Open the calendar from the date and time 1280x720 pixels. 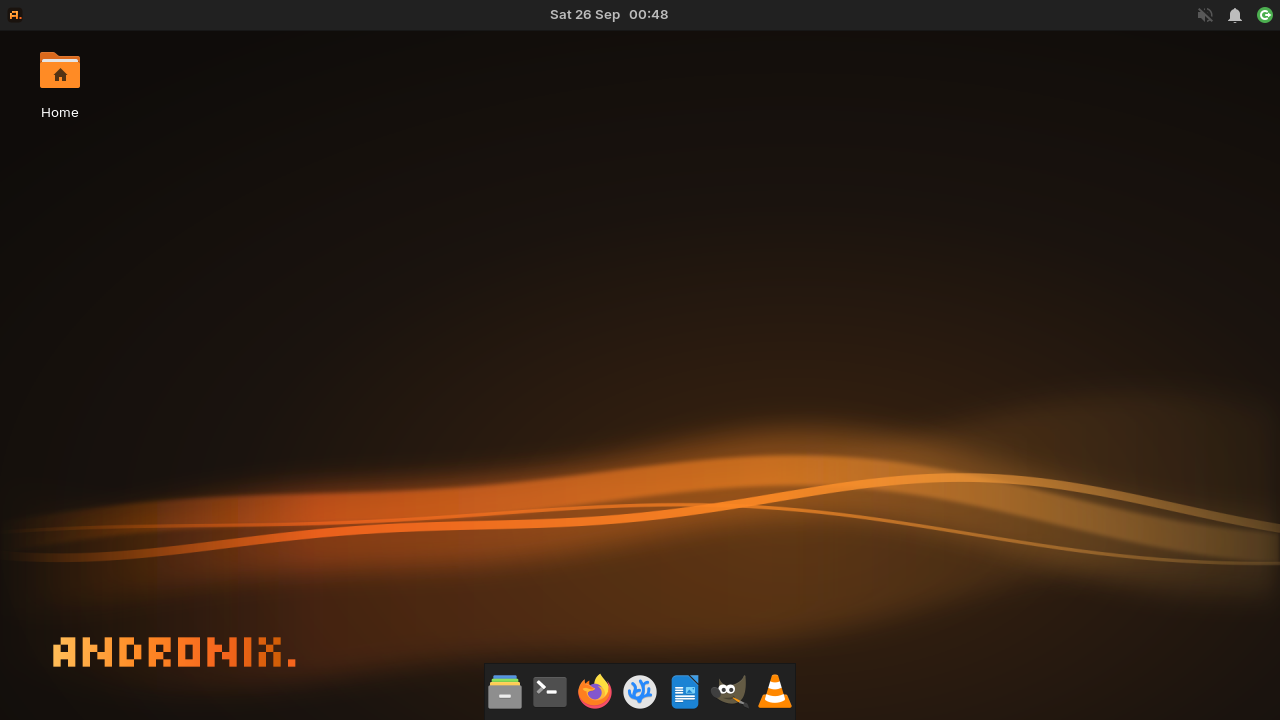coord(609,15)
